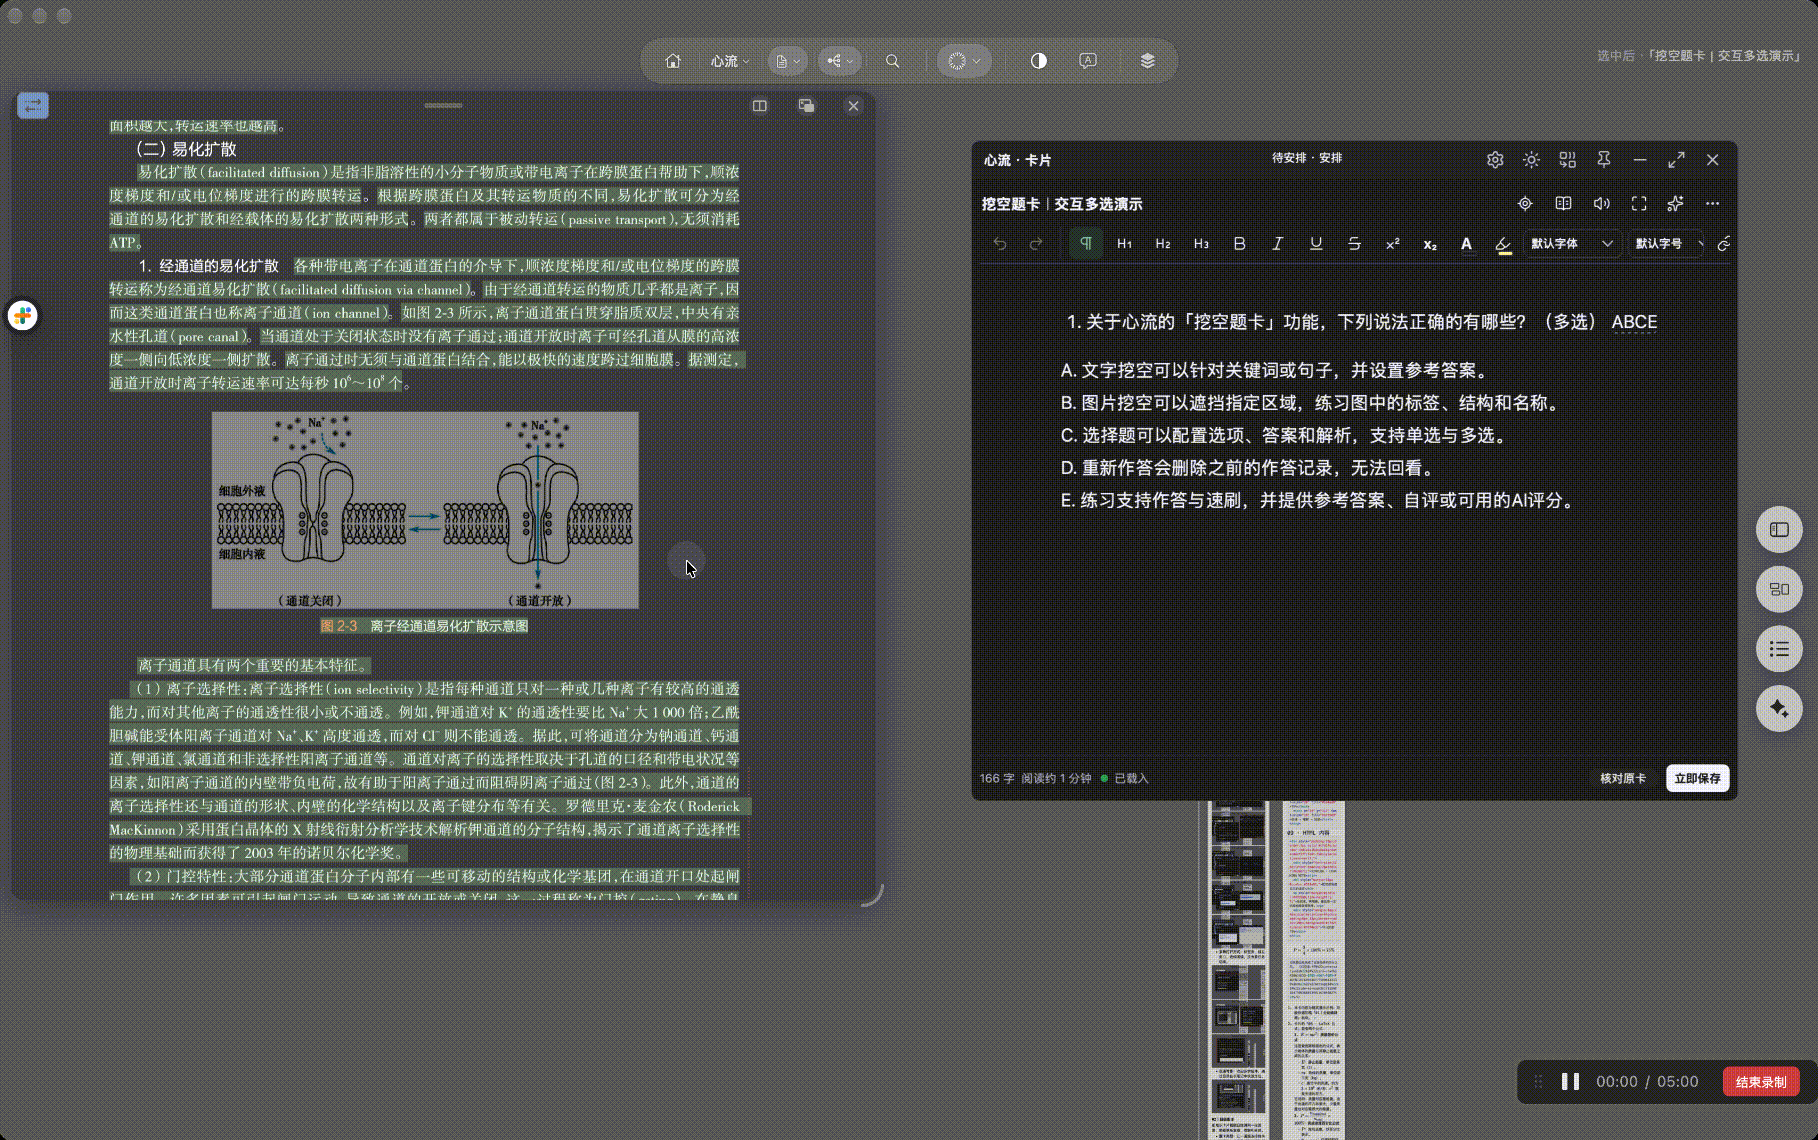
Task: Pin the card window on top
Action: 1603,160
